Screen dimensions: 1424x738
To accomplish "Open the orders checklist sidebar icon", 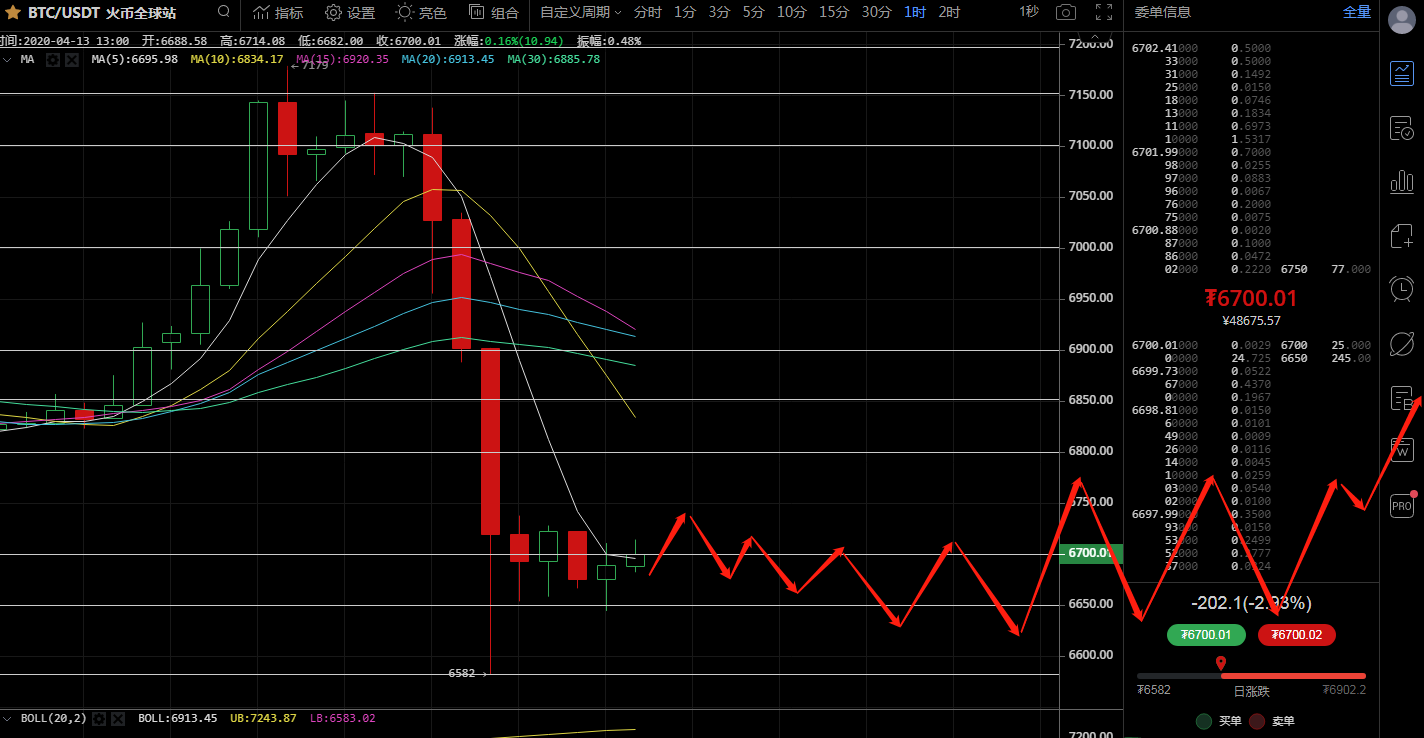I will [1402, 127].
